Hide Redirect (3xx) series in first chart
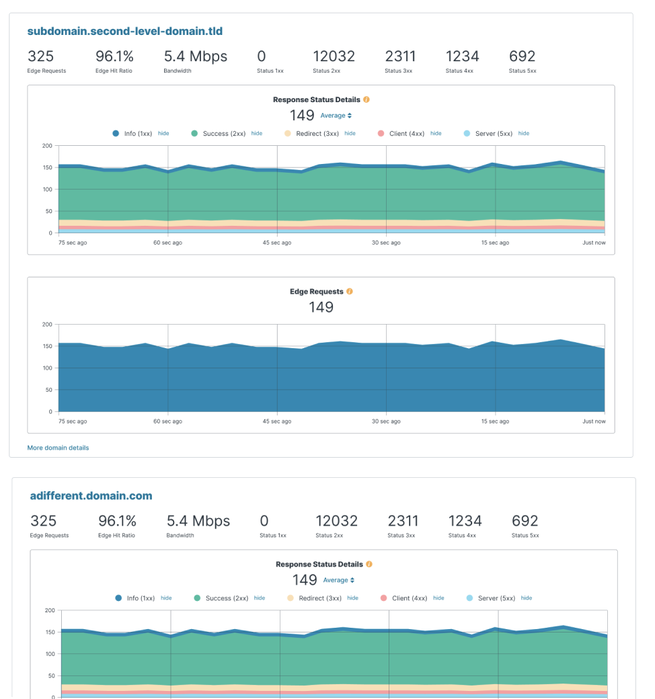Screen dimensions: 655x699 tap(350, 133)
